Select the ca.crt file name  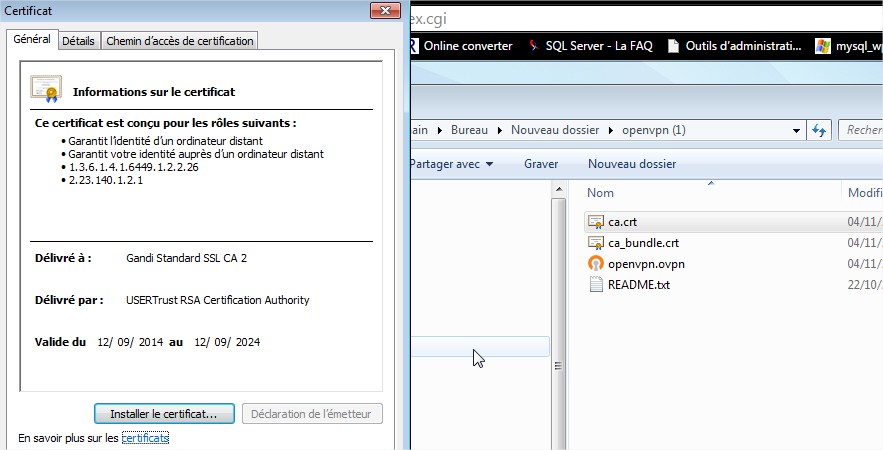[x=622, y=222]
